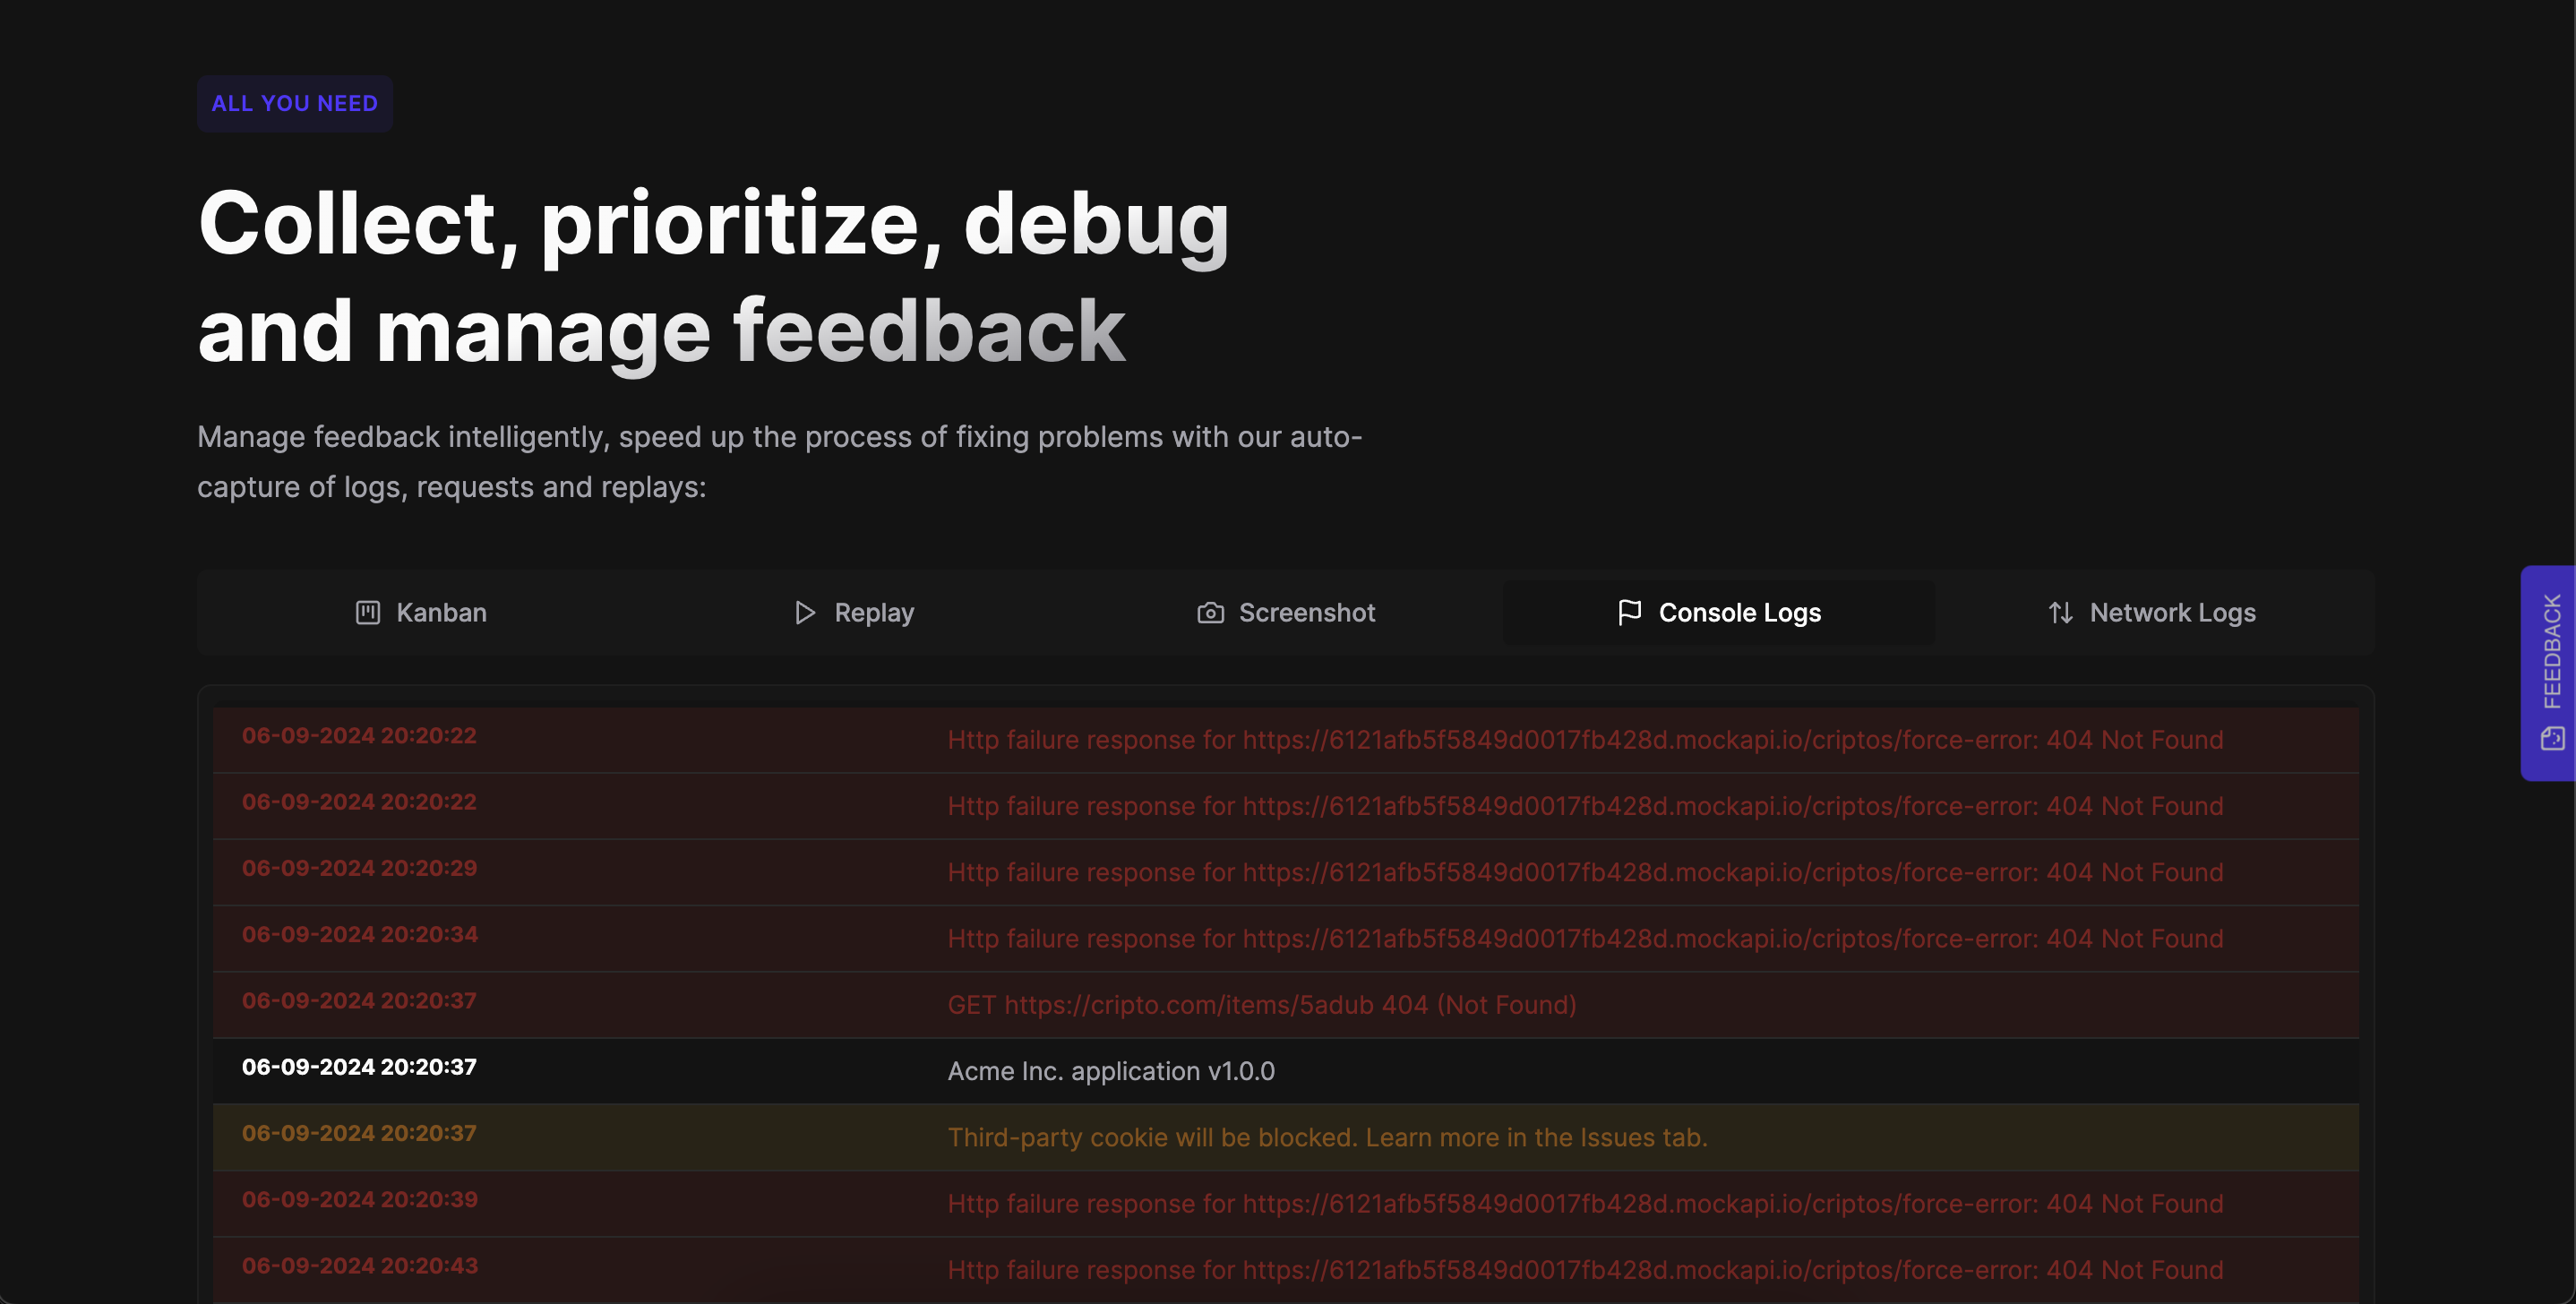The height and width of the screenshot is (1304, 2576).
Task: Click the white timestamp of the Acme Inc. row
Action: (x=359, y=1067)
